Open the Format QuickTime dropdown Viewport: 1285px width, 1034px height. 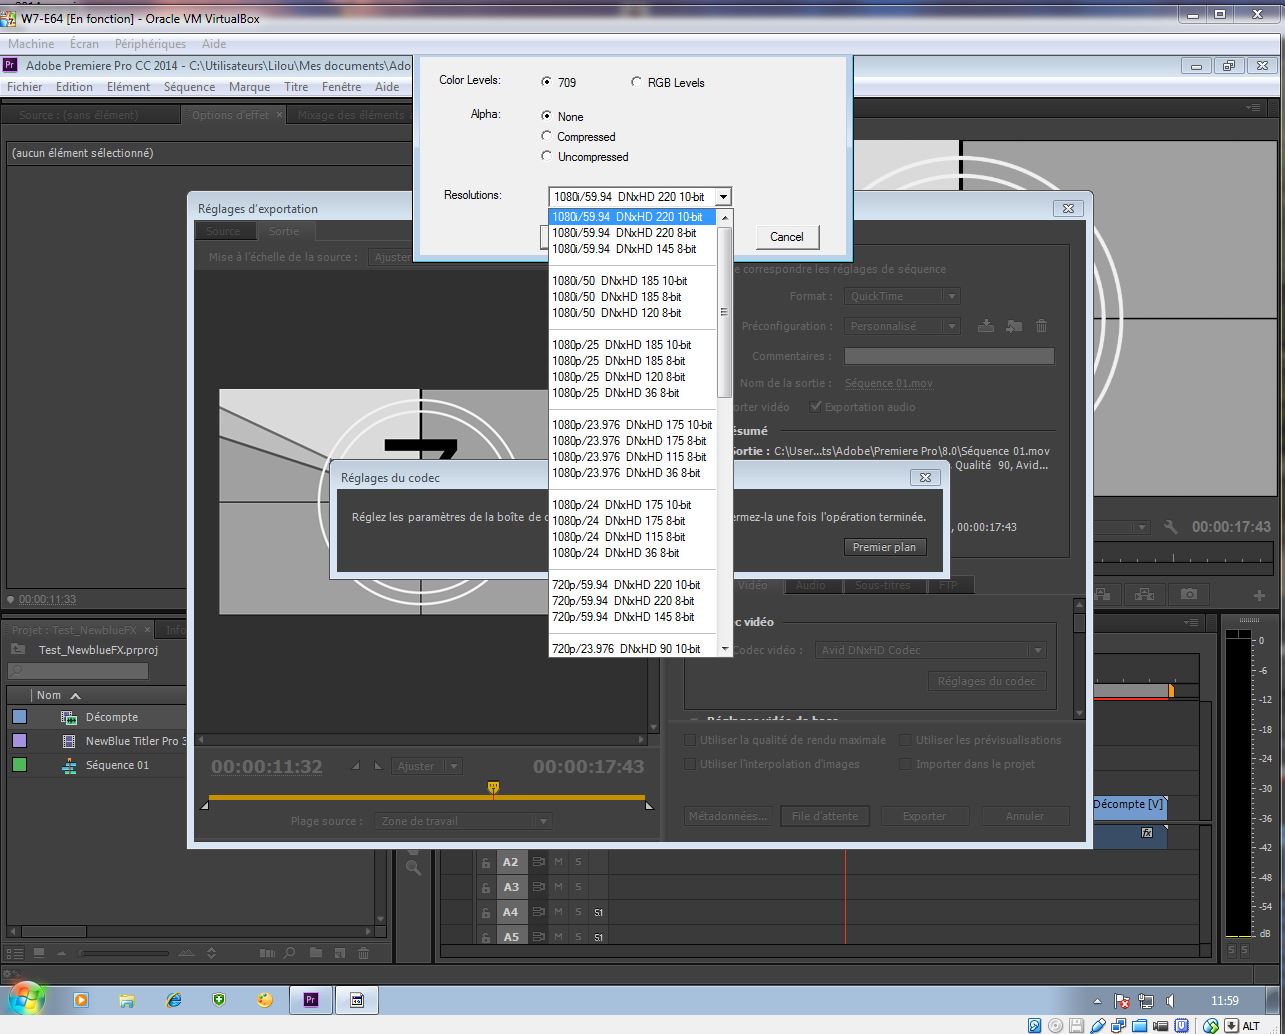[902, 296]
